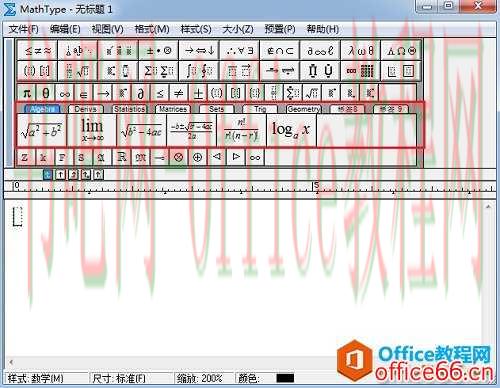
Task: Switch to the Trig tab
Action: [x=260, y=109]
